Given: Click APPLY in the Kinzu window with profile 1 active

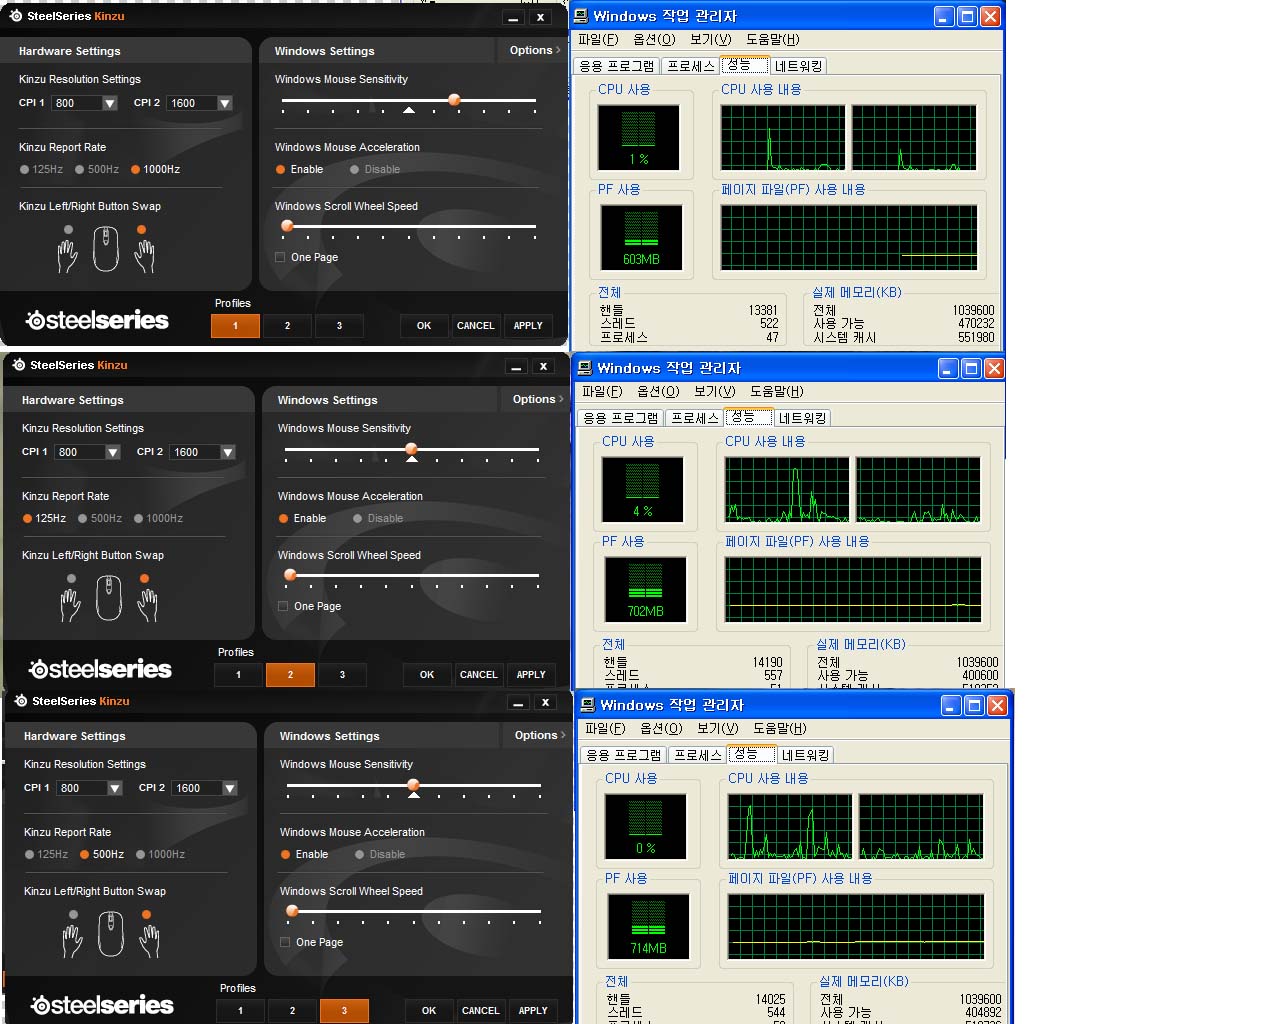Looking at the screenshot, I should pyautogui.click(x=528, y=326).
